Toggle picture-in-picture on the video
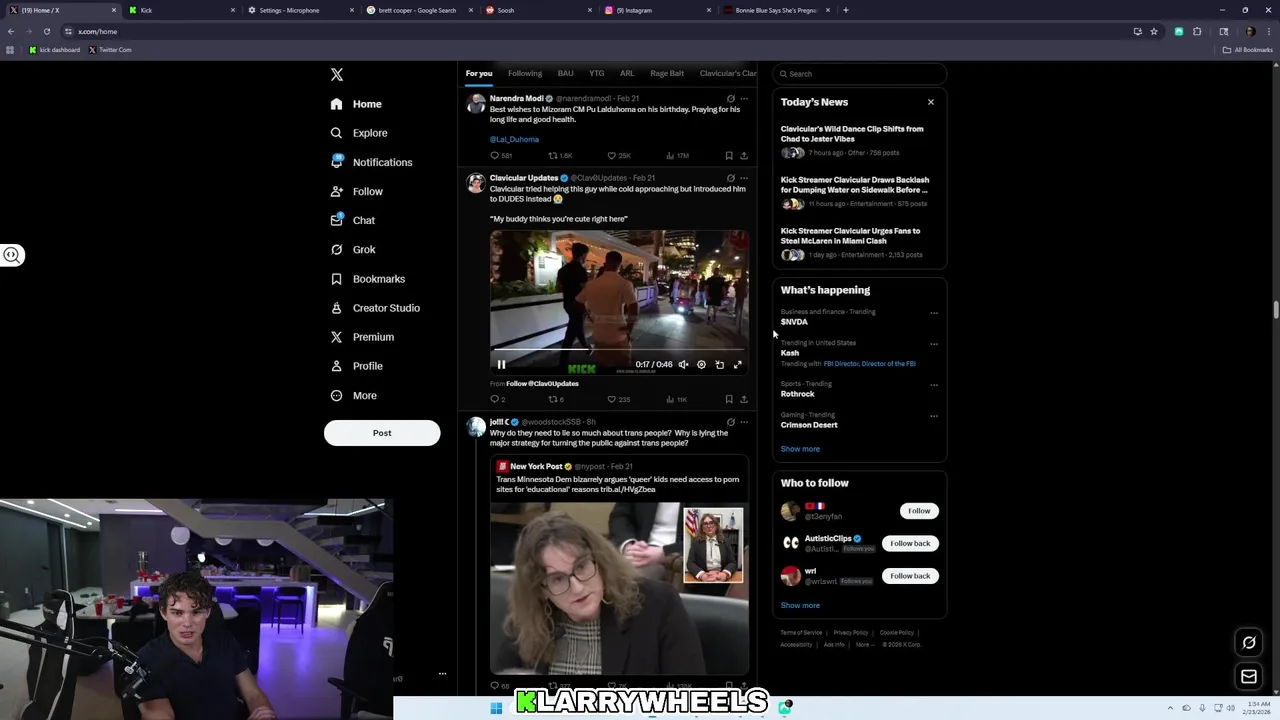 click(x=720, y=365)
